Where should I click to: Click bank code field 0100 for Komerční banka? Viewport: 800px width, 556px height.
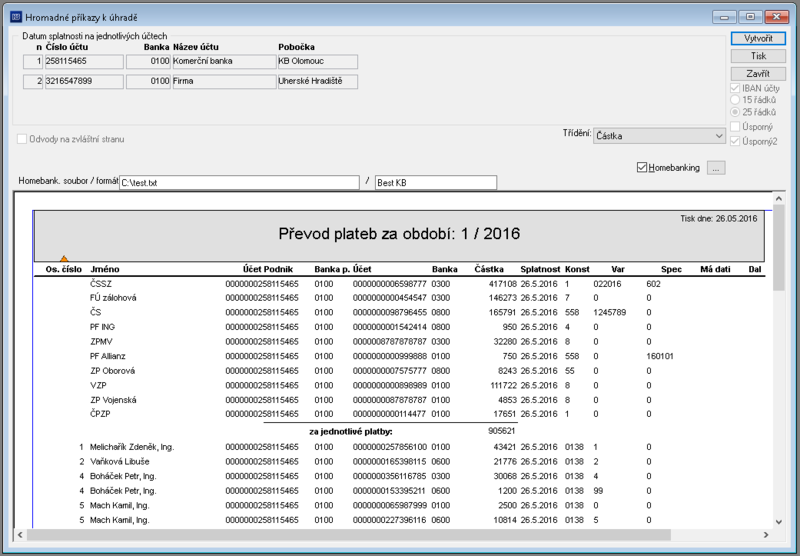pos(148,61)
